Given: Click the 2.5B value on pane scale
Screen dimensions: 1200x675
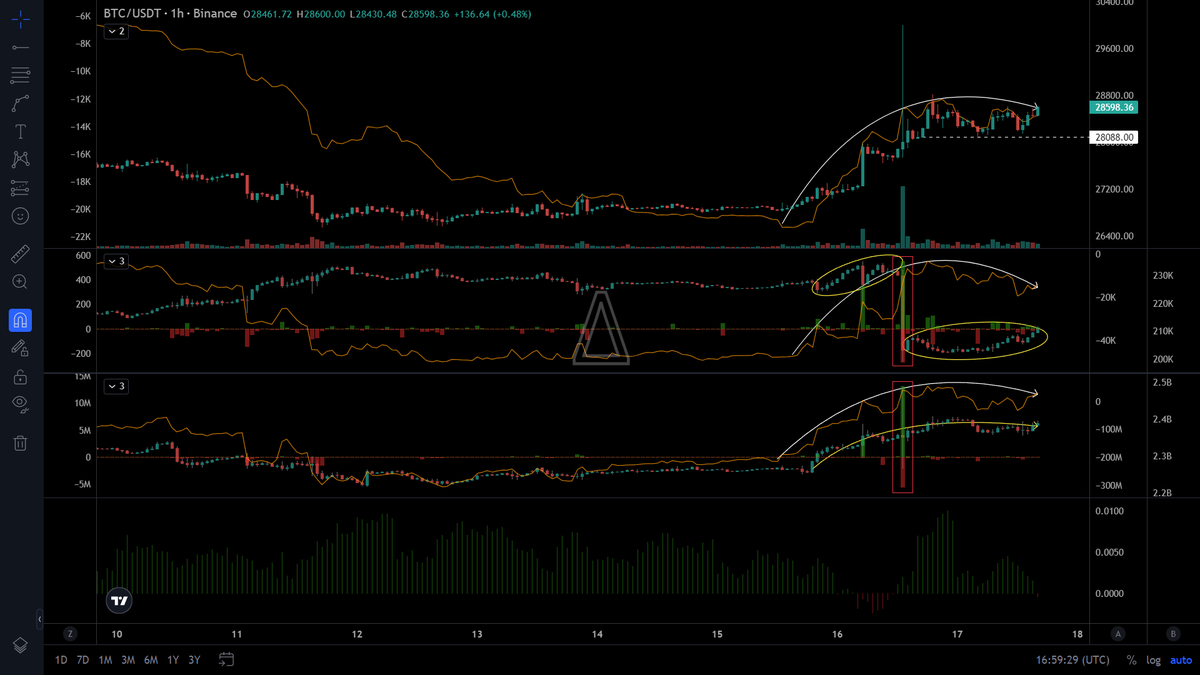Looking at the screenshot, I should point(1163,383).
